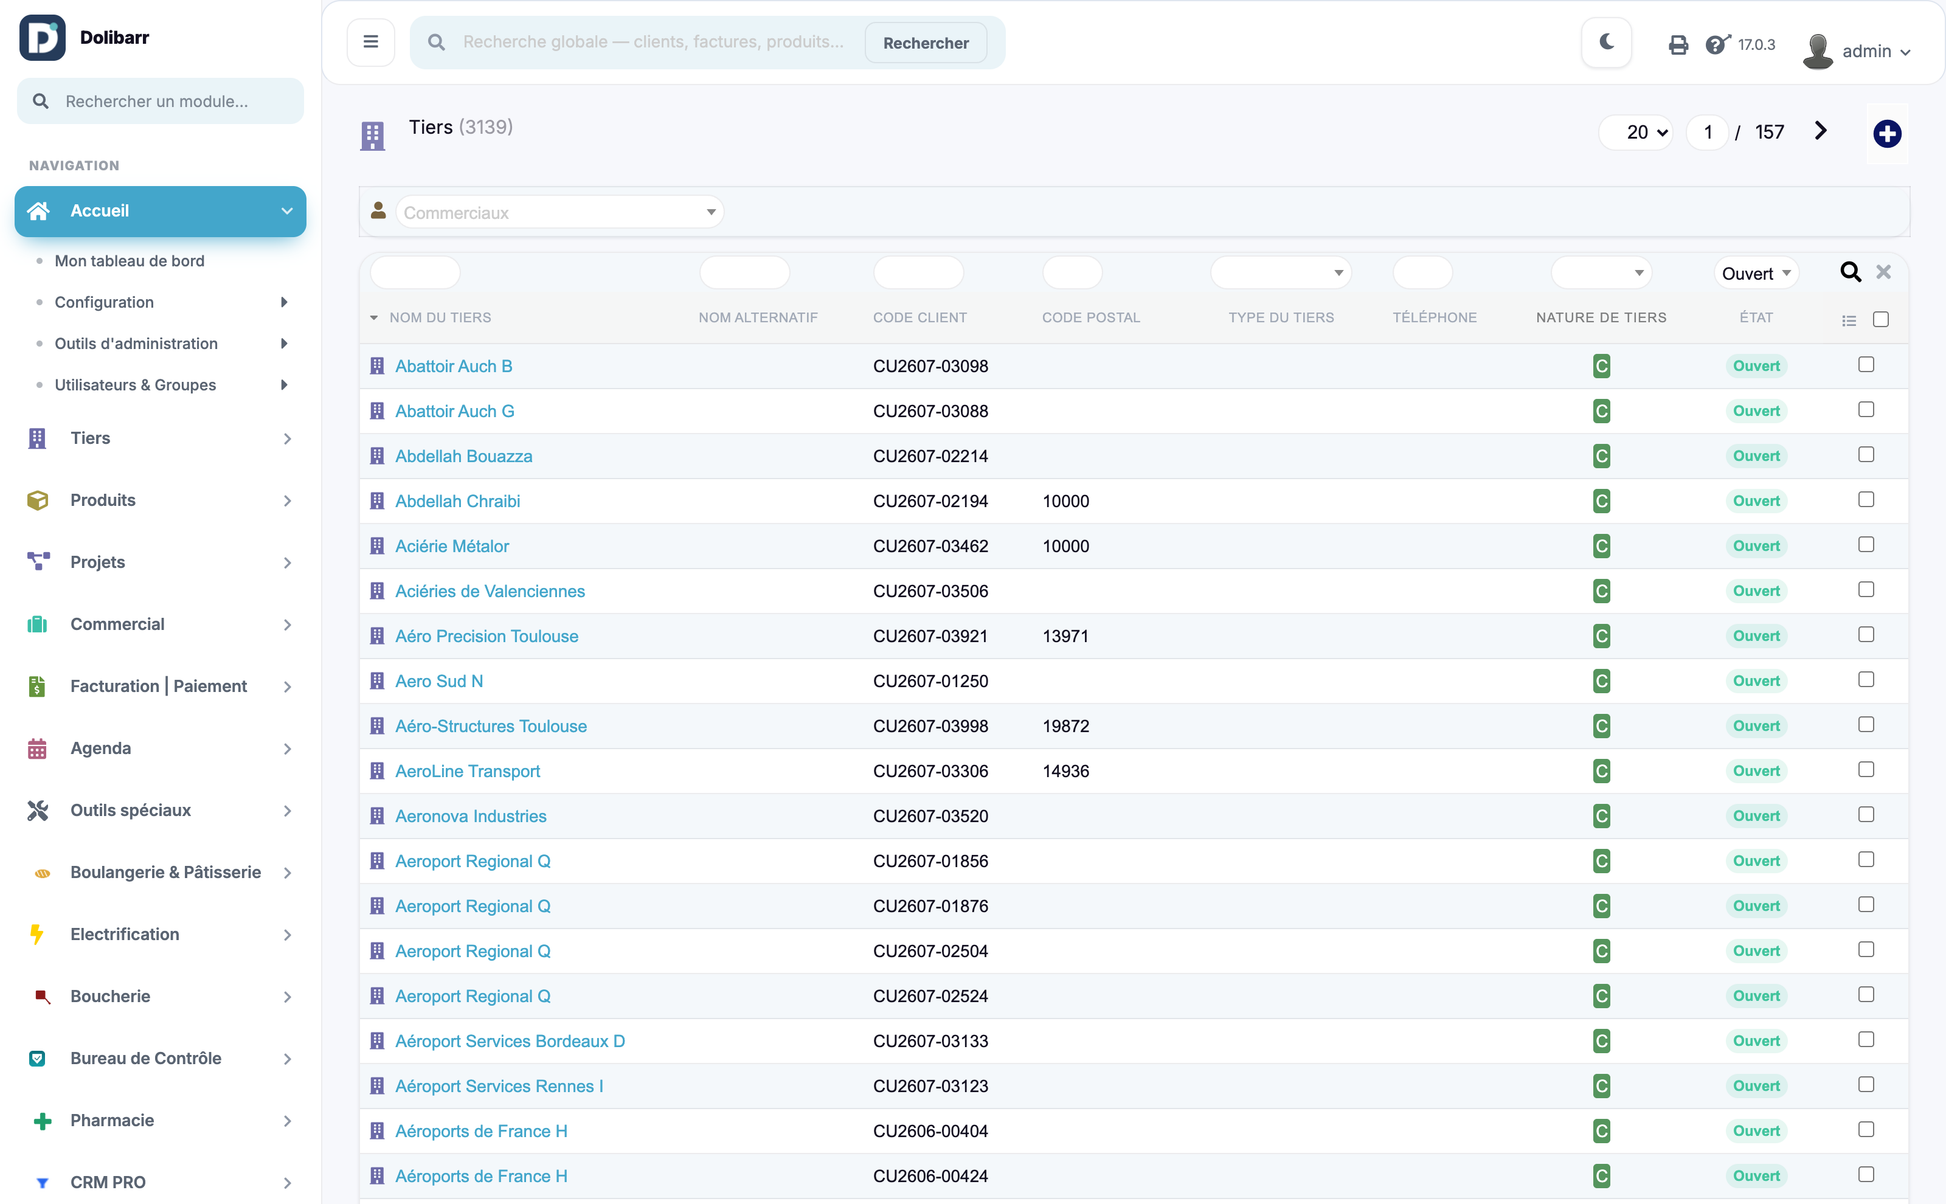Click customer badge C for Abattoir Auch B
Viewport: 1946px width, 1204px height.
(x=1601, y=366)
